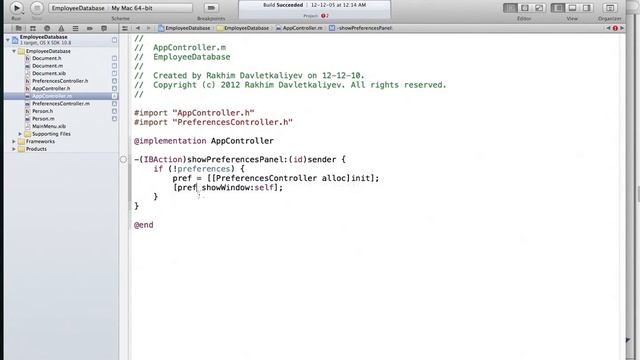
Task: Select PreferencesController.h file
Action: click(x=60, y=81)
